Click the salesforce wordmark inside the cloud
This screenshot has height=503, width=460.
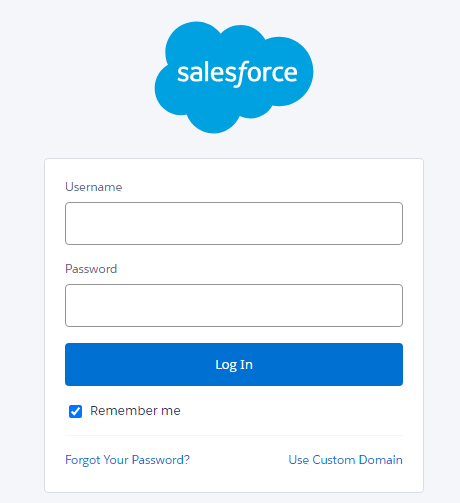237,73
